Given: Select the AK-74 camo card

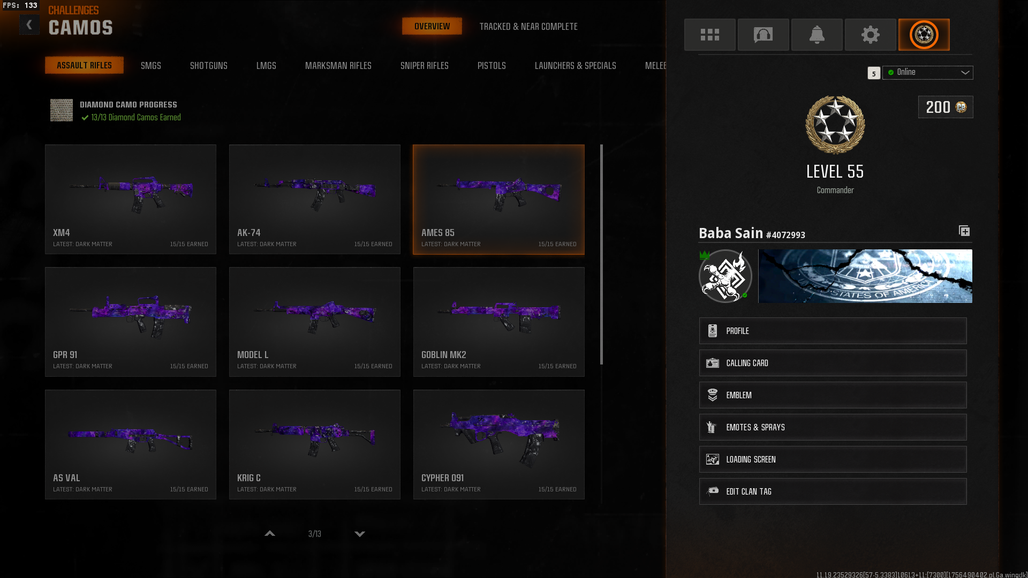Looking at the screenshot, I should pyautogui.click(x=315, y=199).
